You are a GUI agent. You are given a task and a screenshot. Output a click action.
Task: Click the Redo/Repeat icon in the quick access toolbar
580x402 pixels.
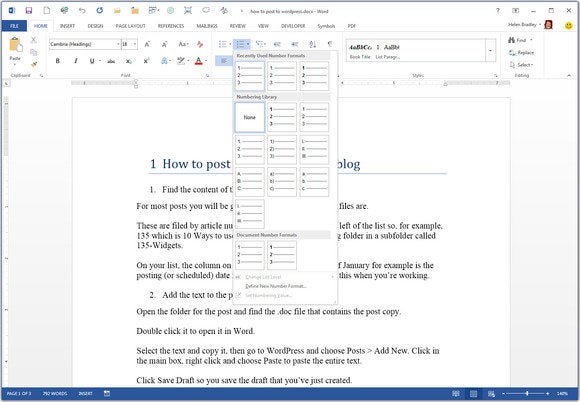[x=100, y=11]
